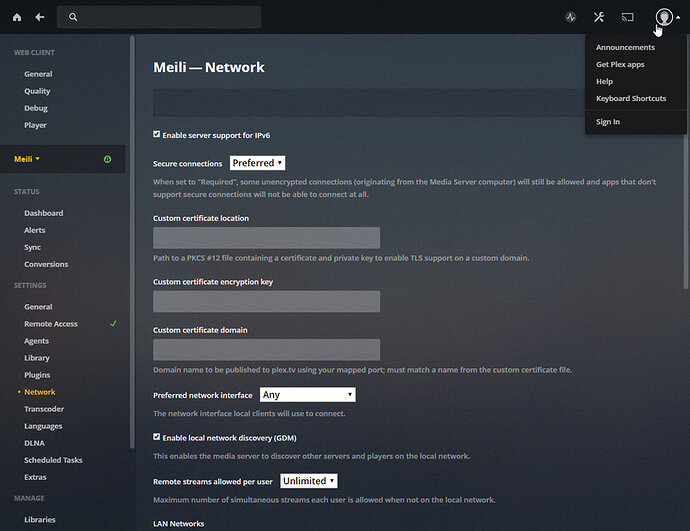This screenshot has width=690, height=531.
Task: Open DLNA settings
Action: [34, 443]
